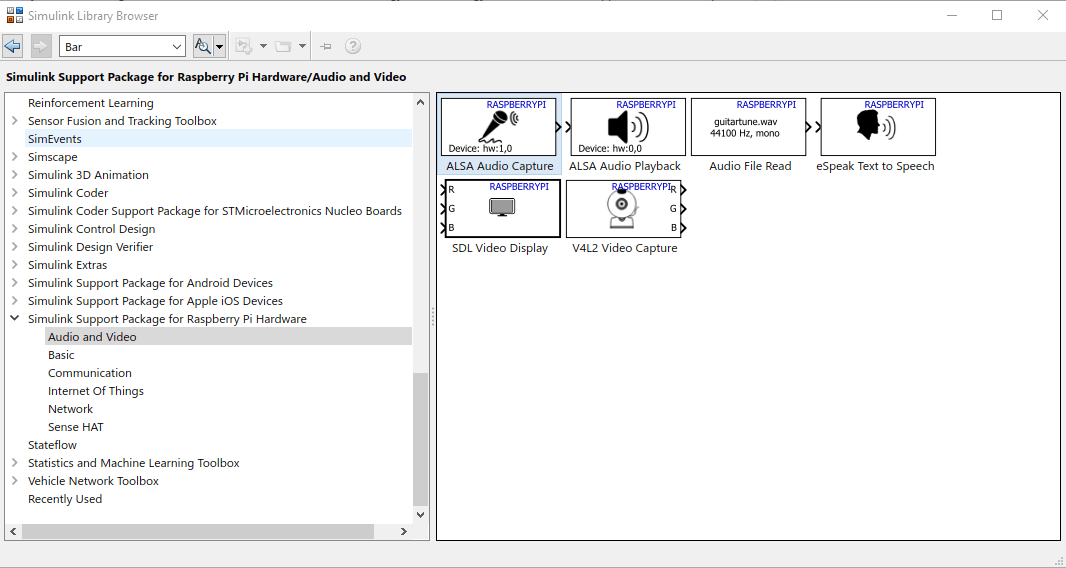This screenshot has height=568, width=1066.
Task: Expand the Simscape library node
Action: 15,157
